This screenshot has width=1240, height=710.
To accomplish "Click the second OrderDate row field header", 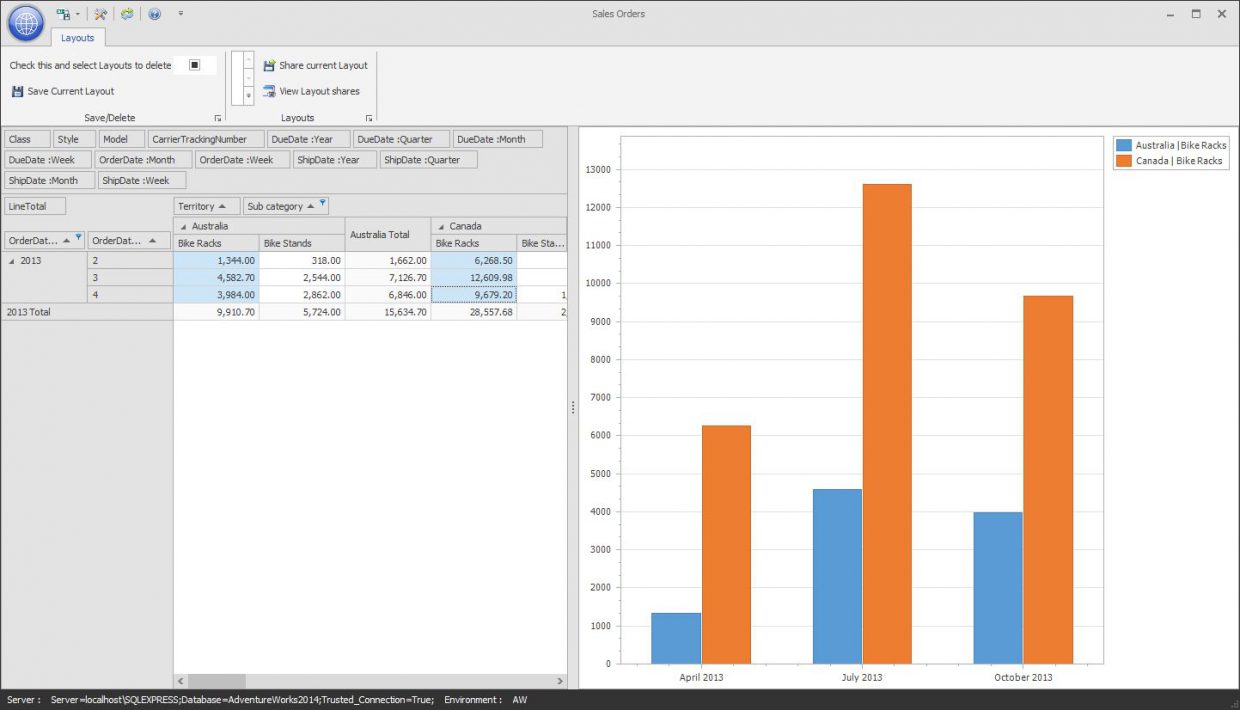I will tap(130, 241).
